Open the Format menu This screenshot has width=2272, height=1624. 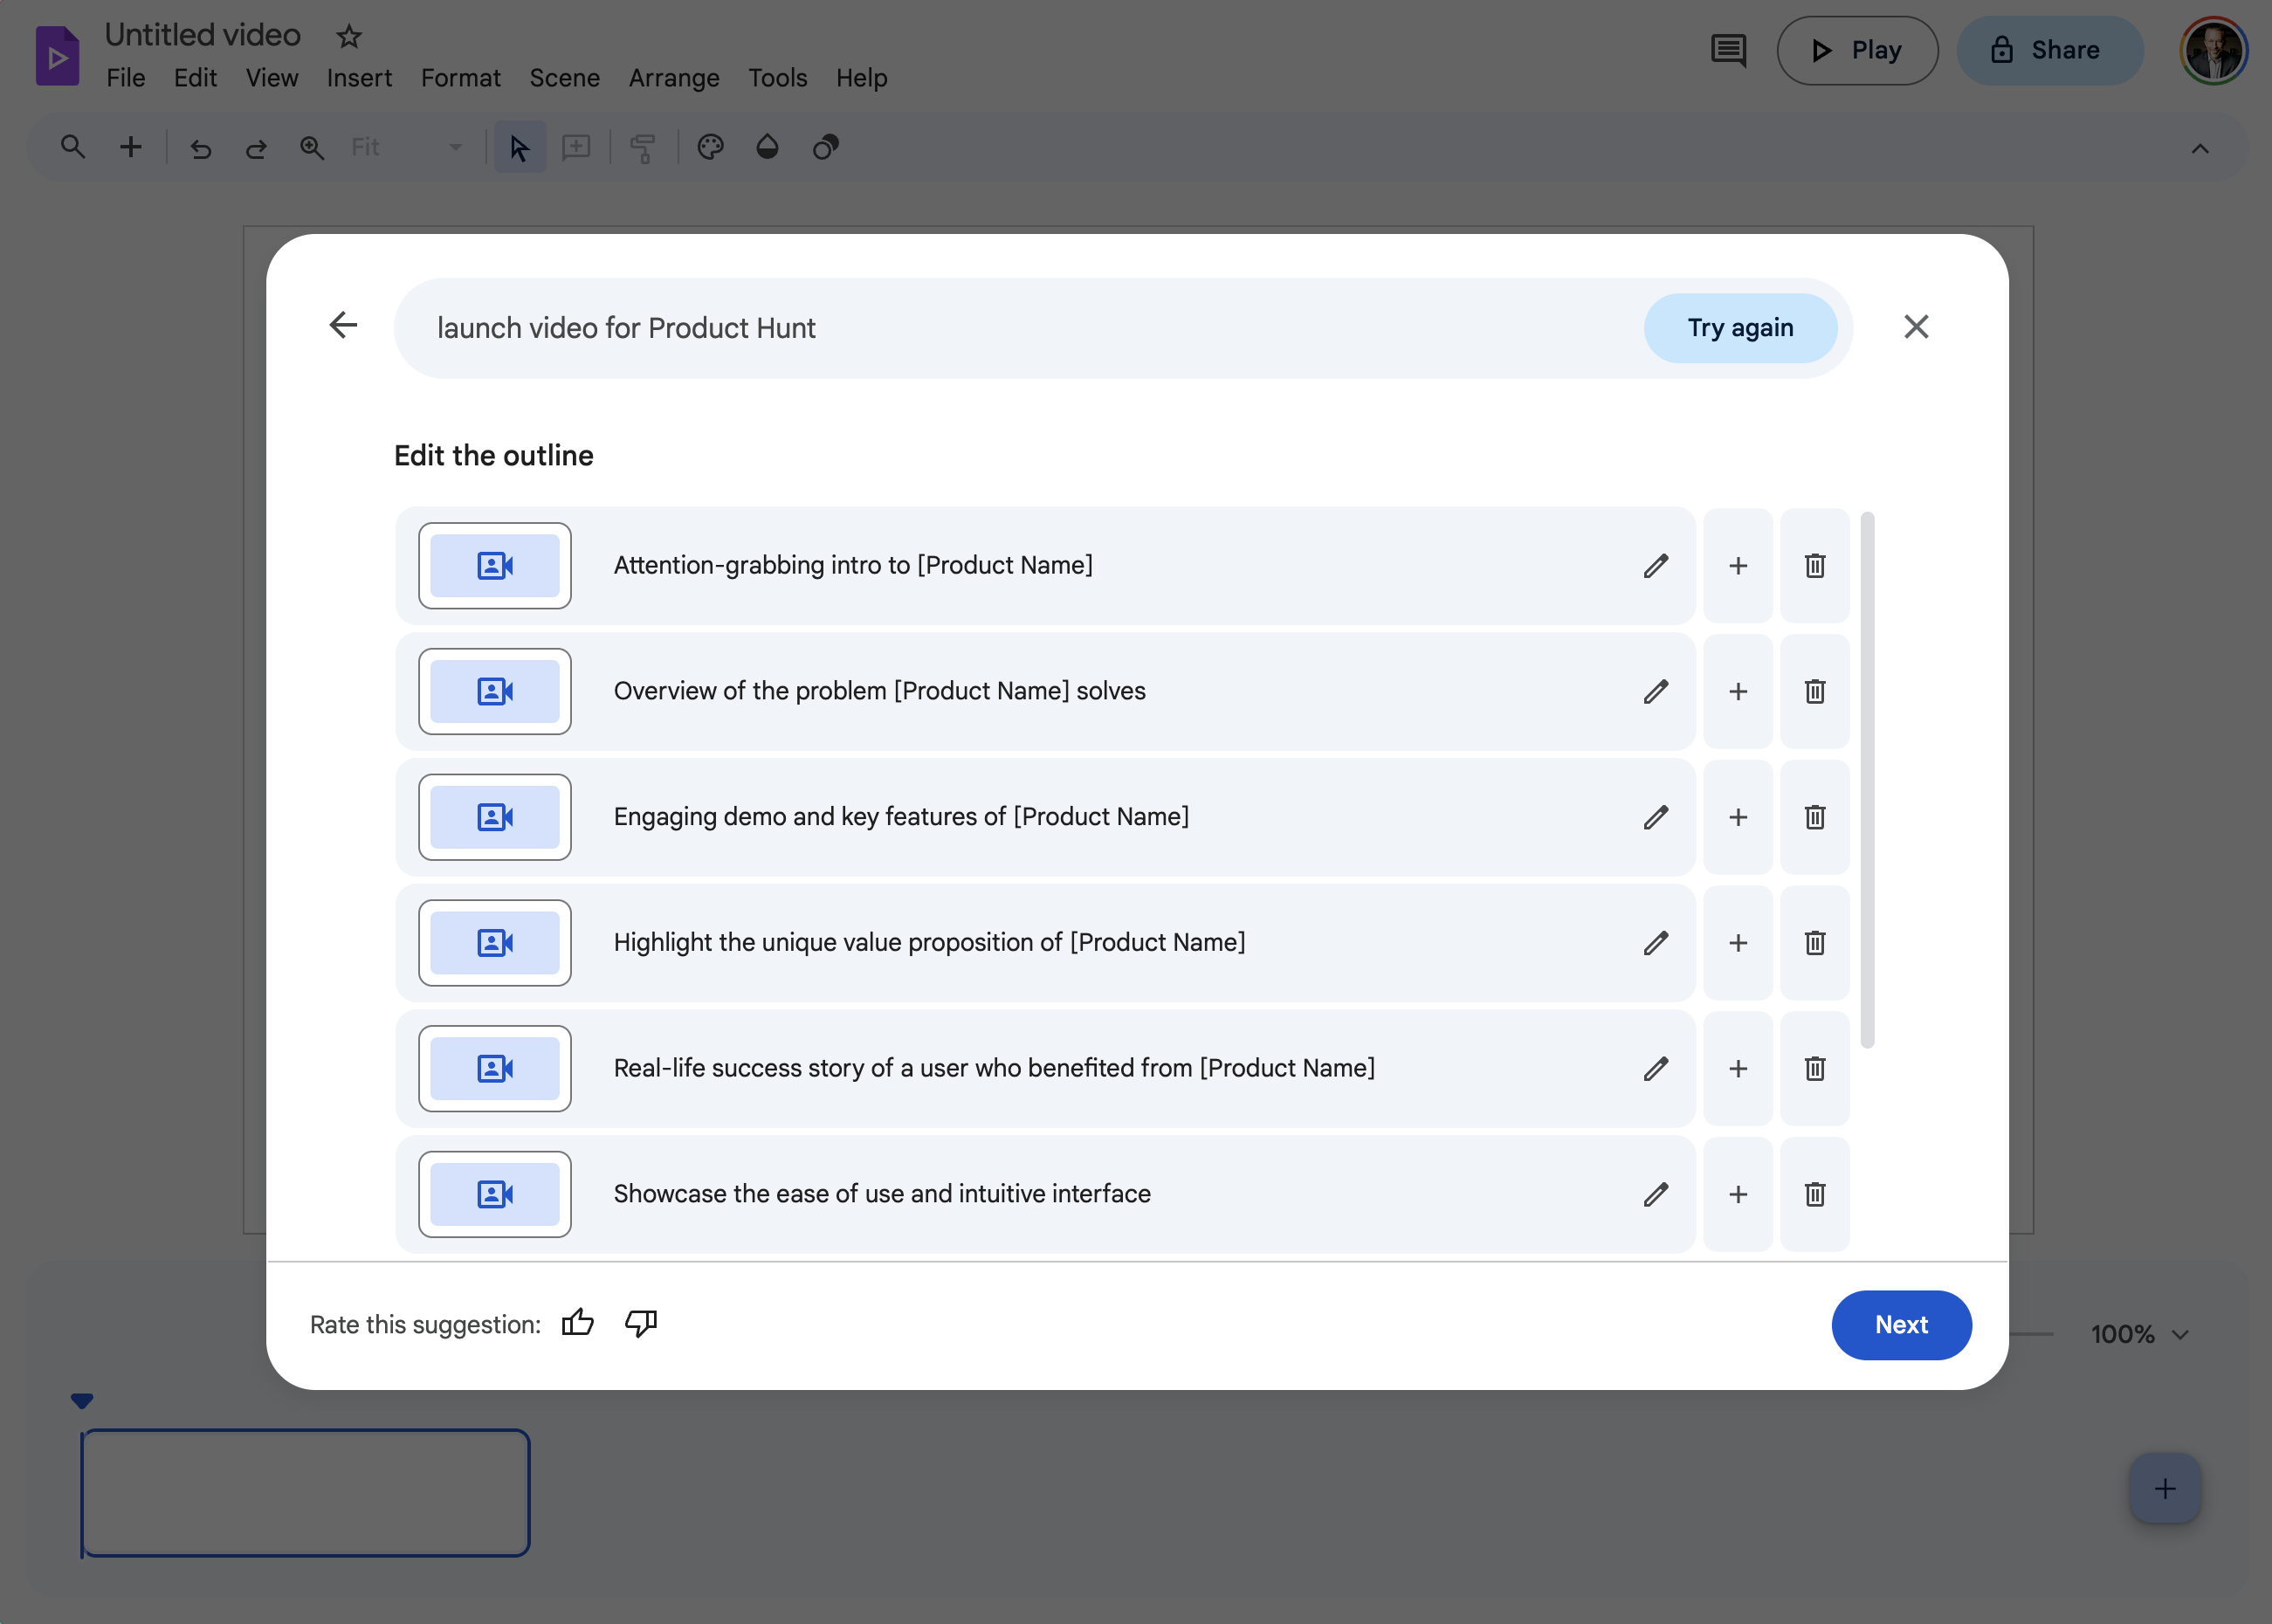[x=460, y=78]
